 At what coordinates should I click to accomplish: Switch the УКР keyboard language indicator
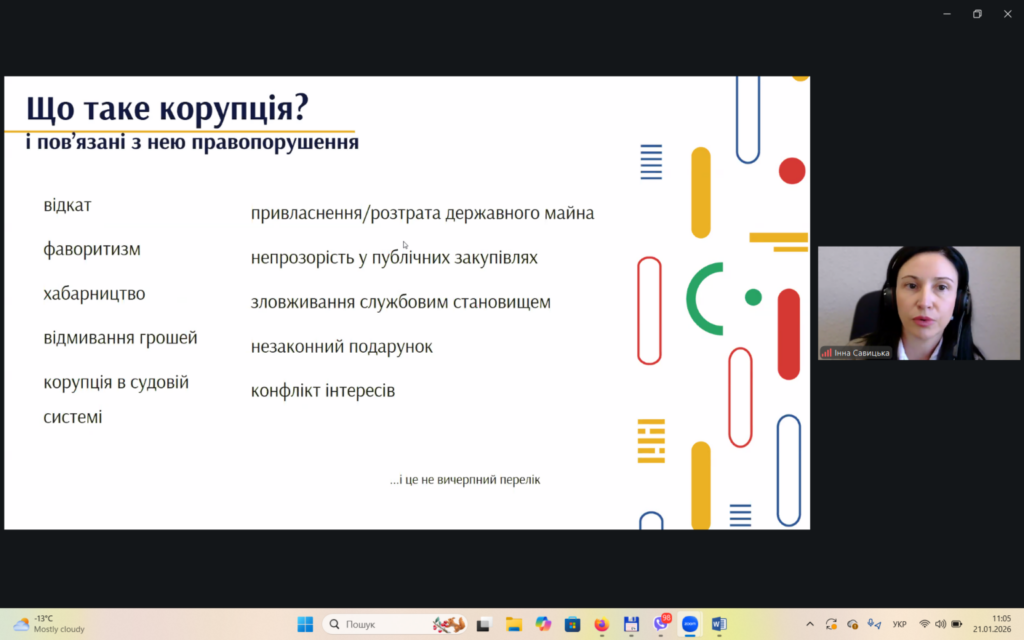pos(899,624)
